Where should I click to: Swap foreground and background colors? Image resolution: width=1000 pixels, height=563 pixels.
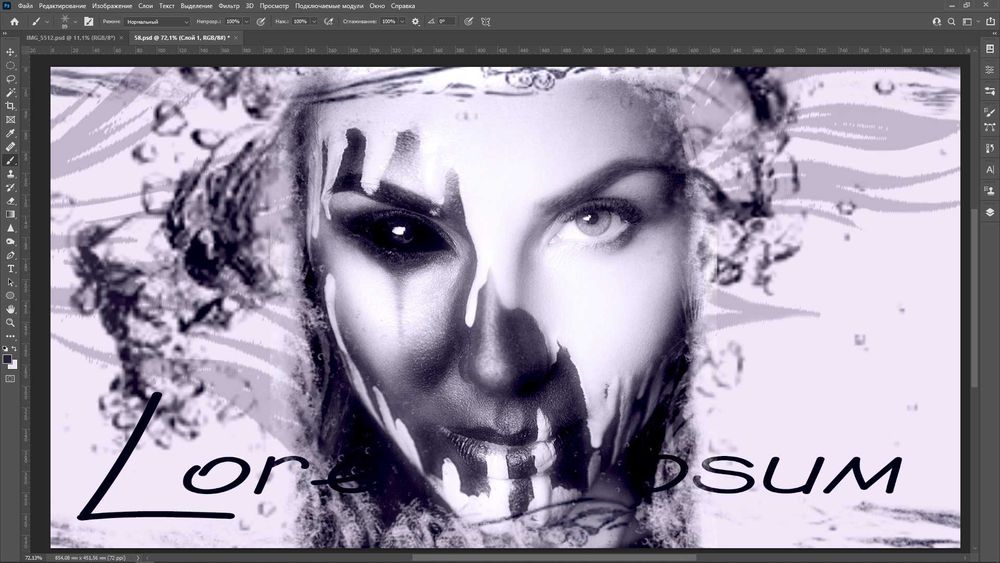tap(14, 349)
